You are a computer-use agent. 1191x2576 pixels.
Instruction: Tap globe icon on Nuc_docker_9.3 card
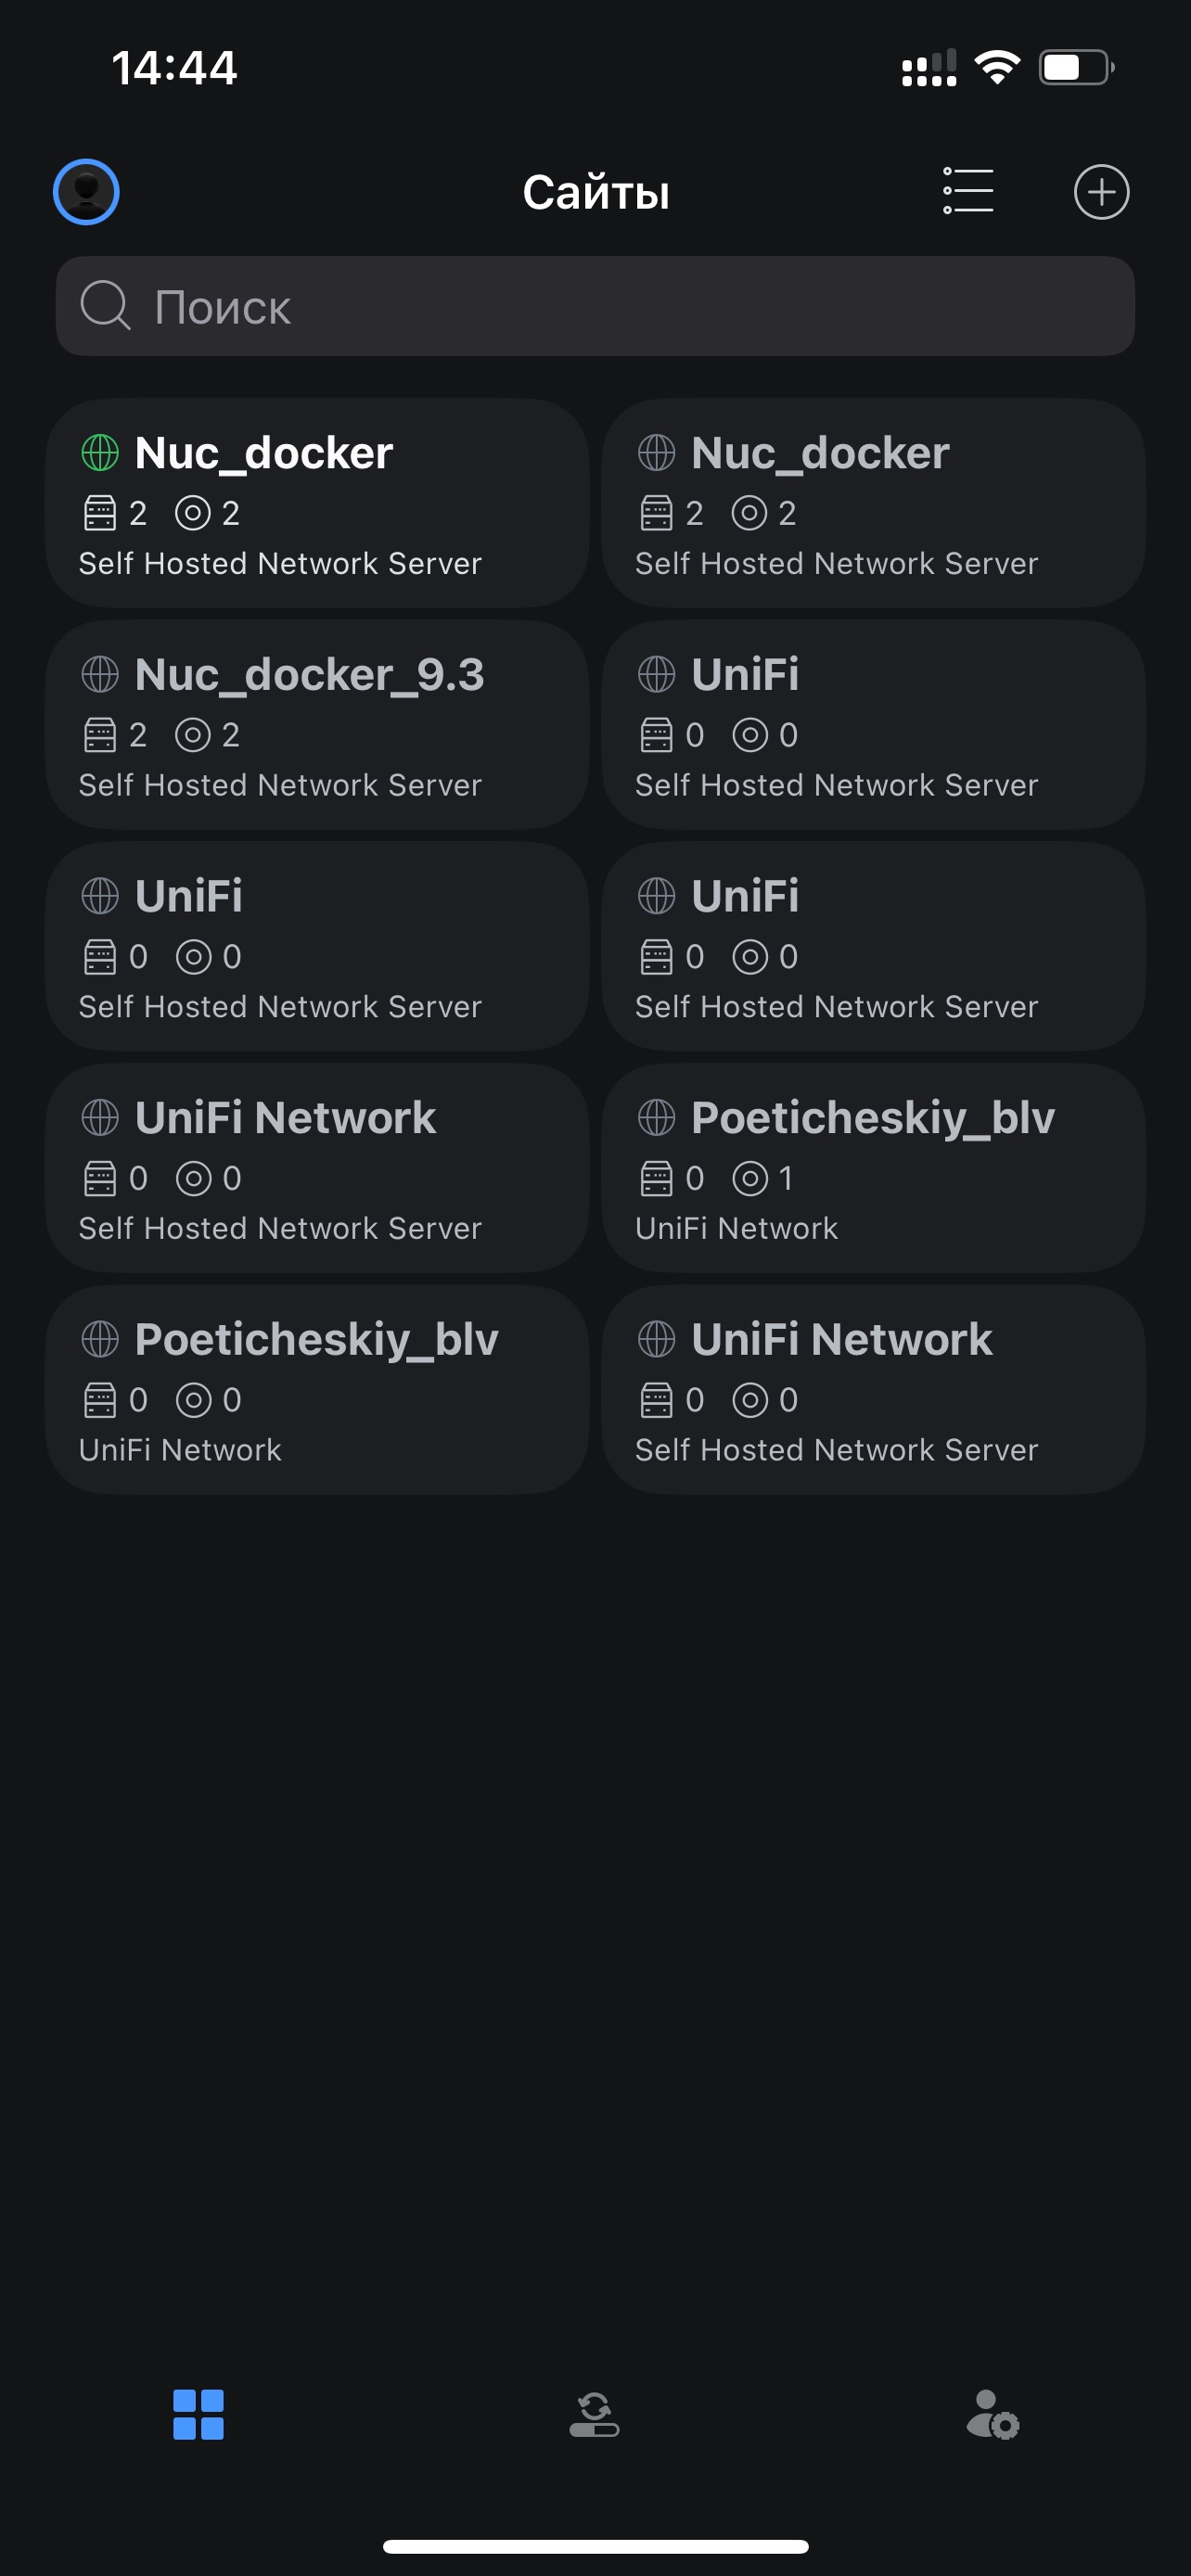tap(100, 675)
